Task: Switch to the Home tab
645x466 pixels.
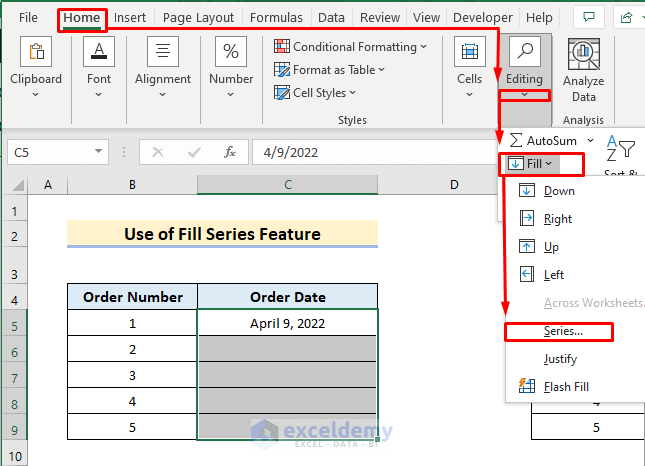Action: 81,17
